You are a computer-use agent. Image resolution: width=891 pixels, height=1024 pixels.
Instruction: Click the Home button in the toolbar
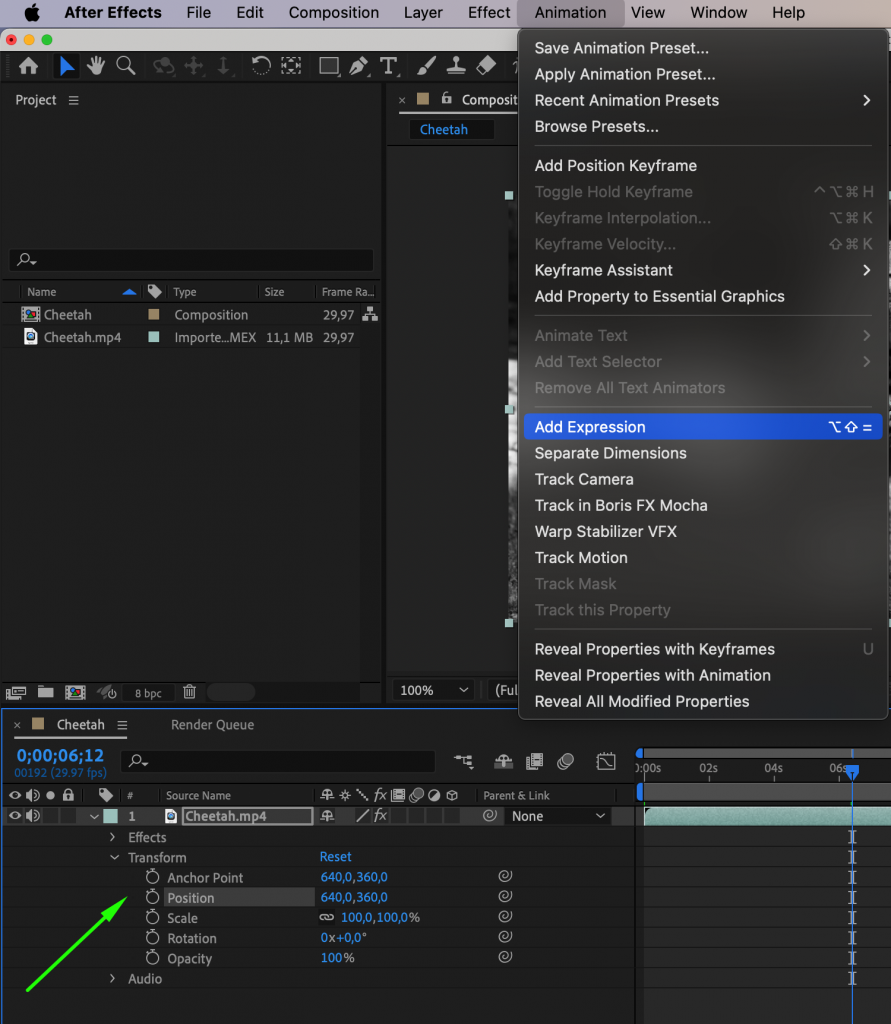[27, 66]
